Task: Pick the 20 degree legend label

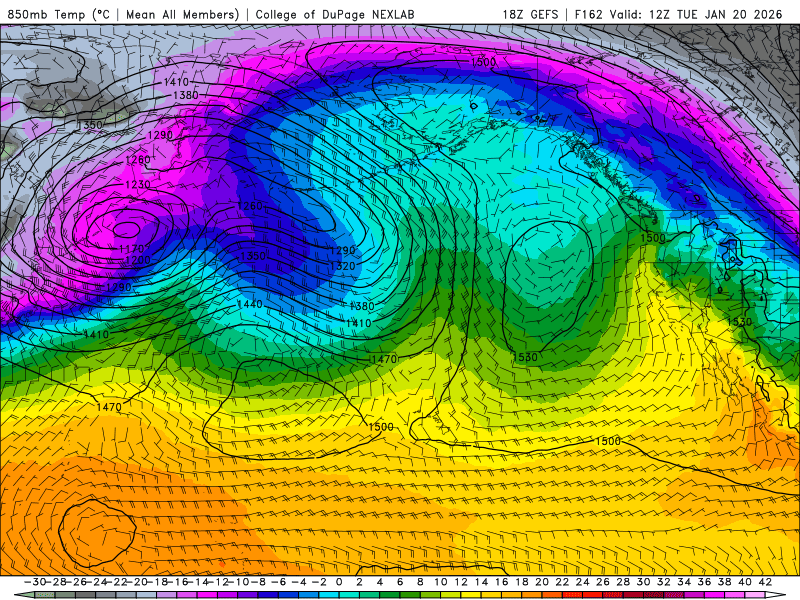Action: 542,582
